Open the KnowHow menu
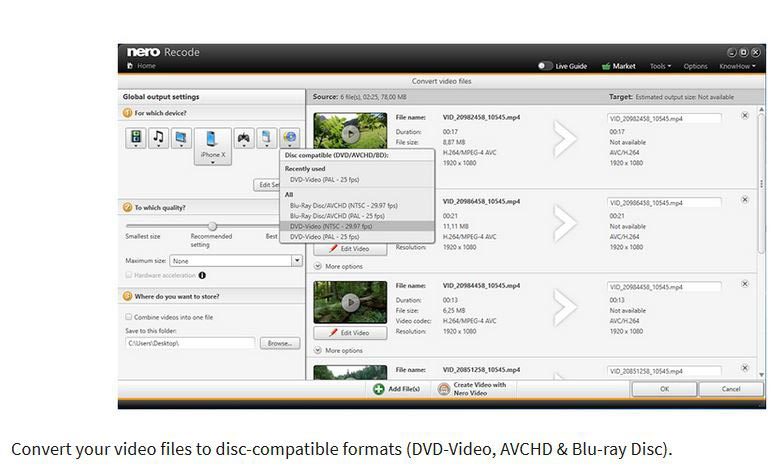Image resolution: width=781 pixels, height=473 pixels. click(x=737, y=66)
